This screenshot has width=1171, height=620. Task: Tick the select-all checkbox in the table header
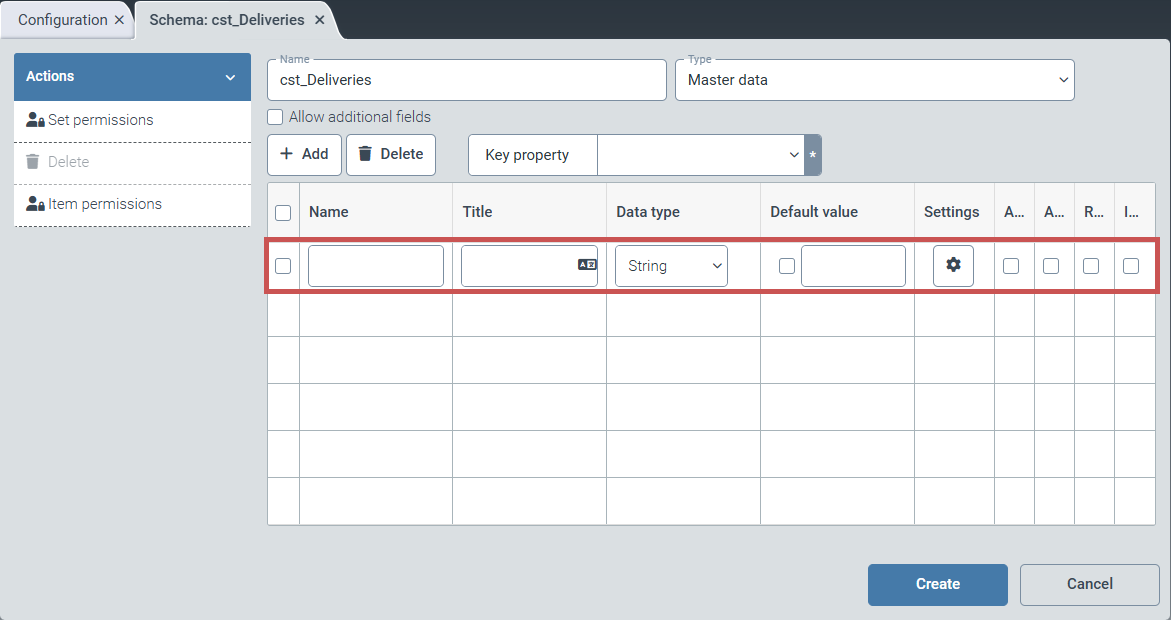pos(283,212)
